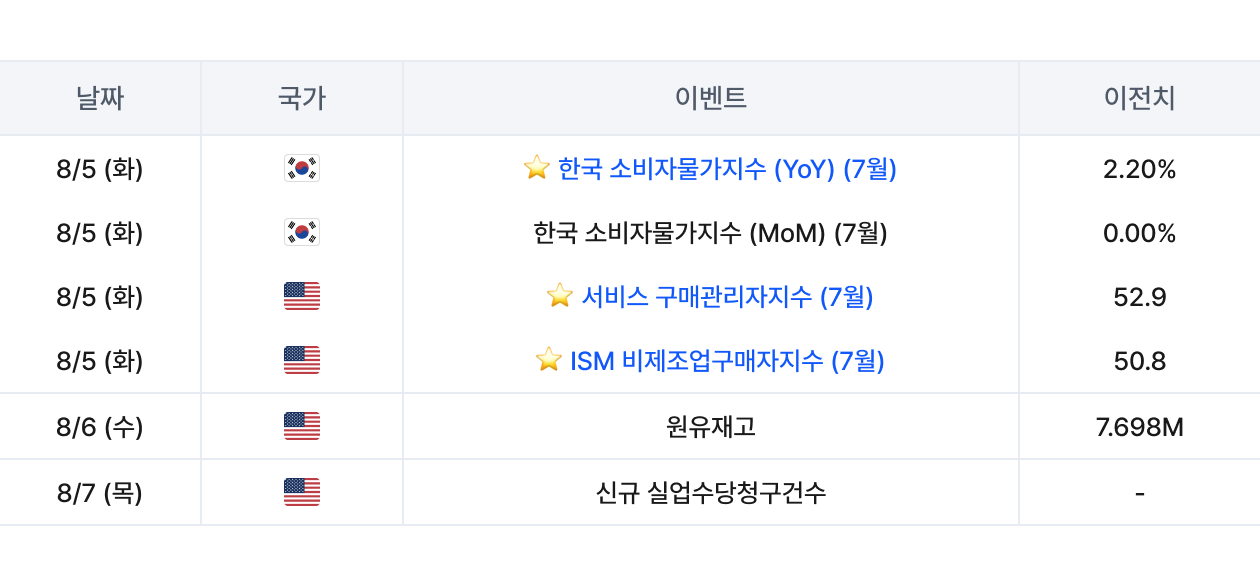The height and width of the screenshot is (586, 1260).
Task: Click the 원유재고 event text
Action: (711, 427)
